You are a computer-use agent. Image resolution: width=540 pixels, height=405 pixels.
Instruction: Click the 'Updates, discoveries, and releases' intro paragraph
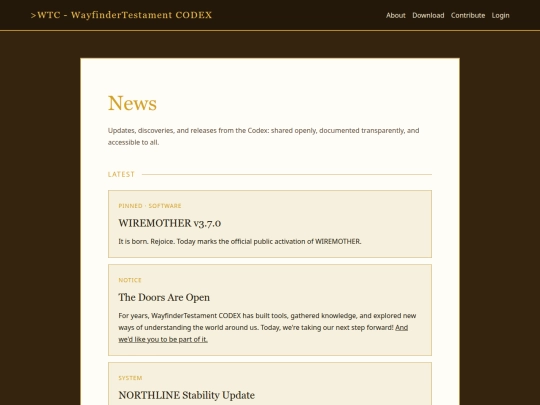[263, 136]
